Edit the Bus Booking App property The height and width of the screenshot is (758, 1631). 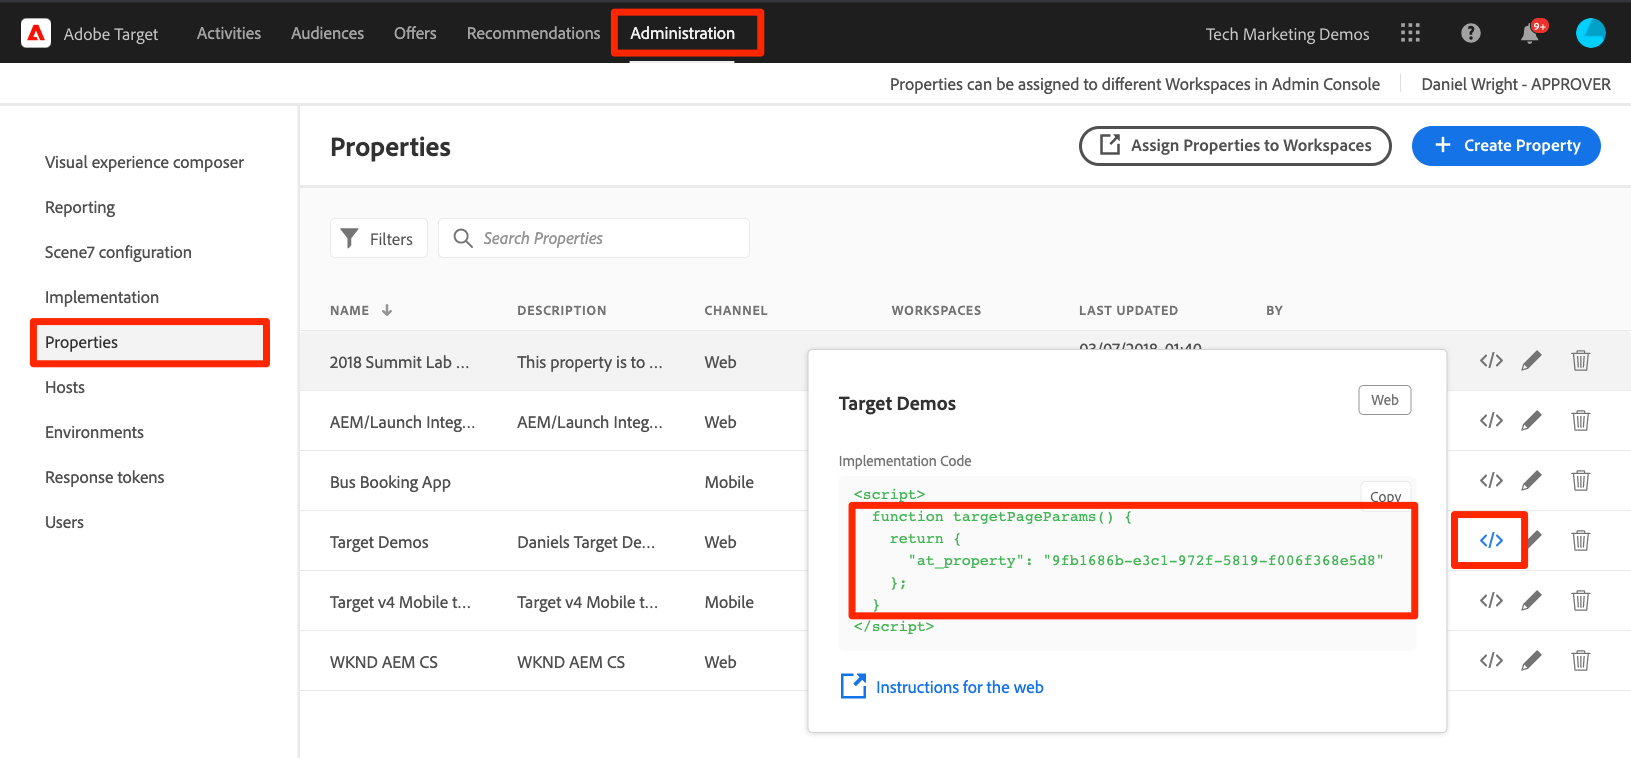click(x=1531, y=480)
